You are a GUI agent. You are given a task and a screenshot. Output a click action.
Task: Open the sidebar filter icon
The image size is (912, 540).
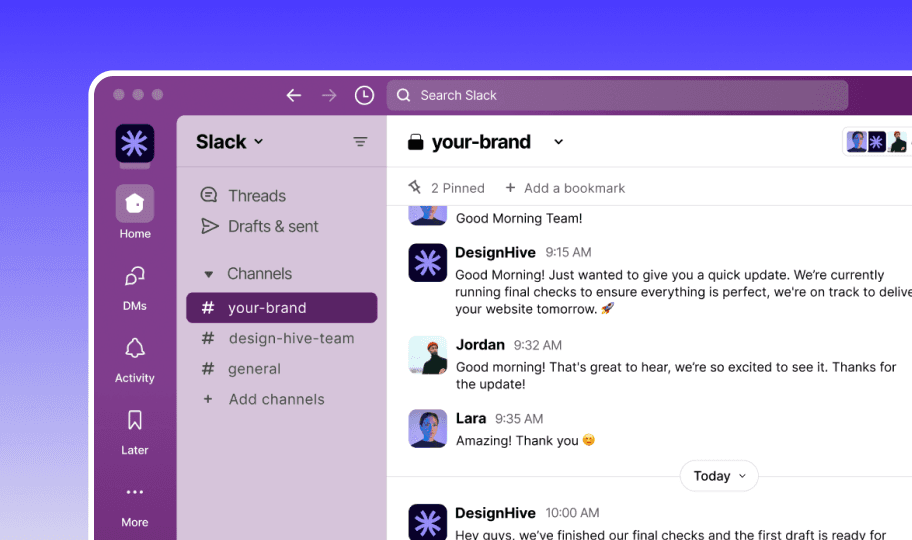tap(360, 142)
